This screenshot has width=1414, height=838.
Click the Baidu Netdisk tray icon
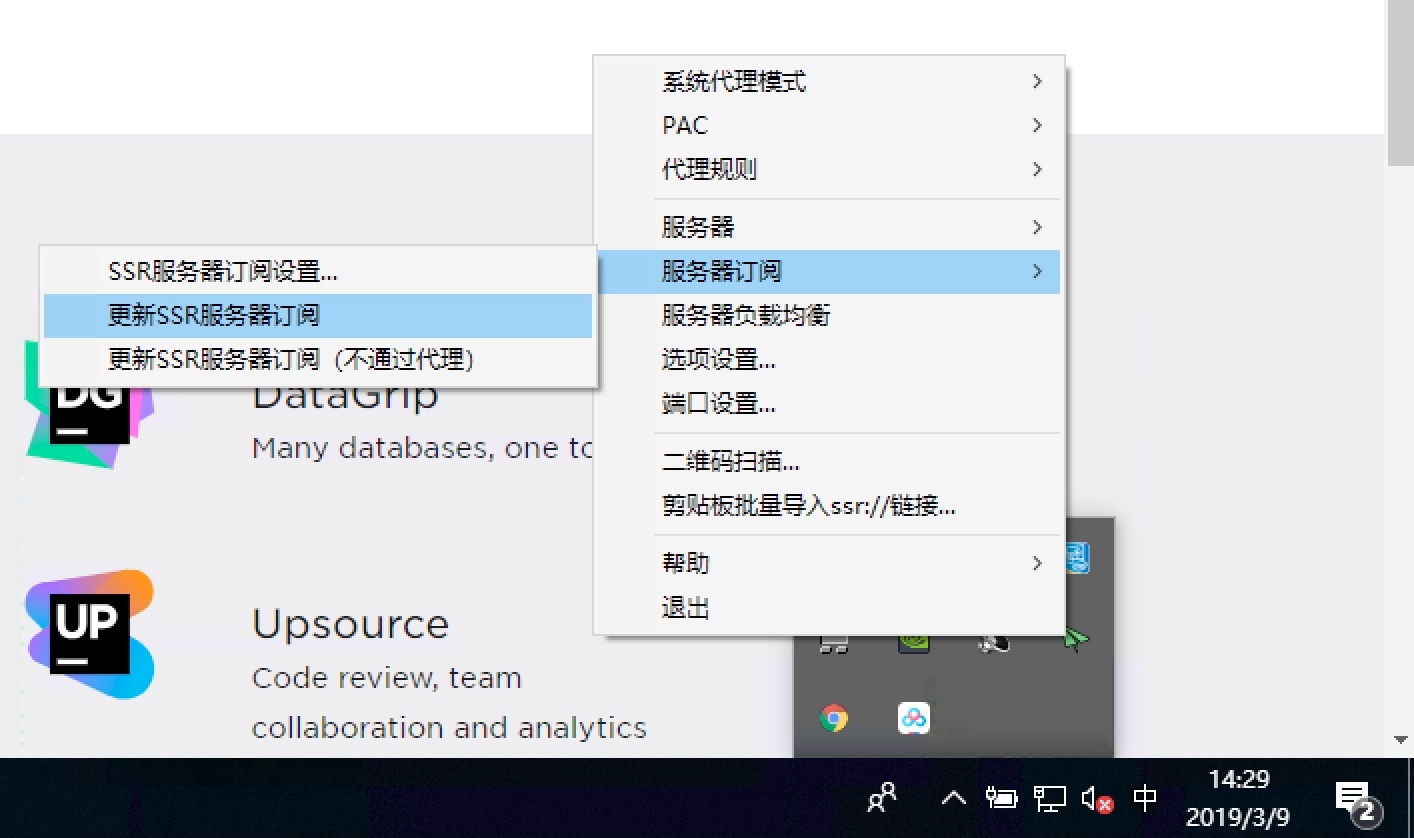914,718
